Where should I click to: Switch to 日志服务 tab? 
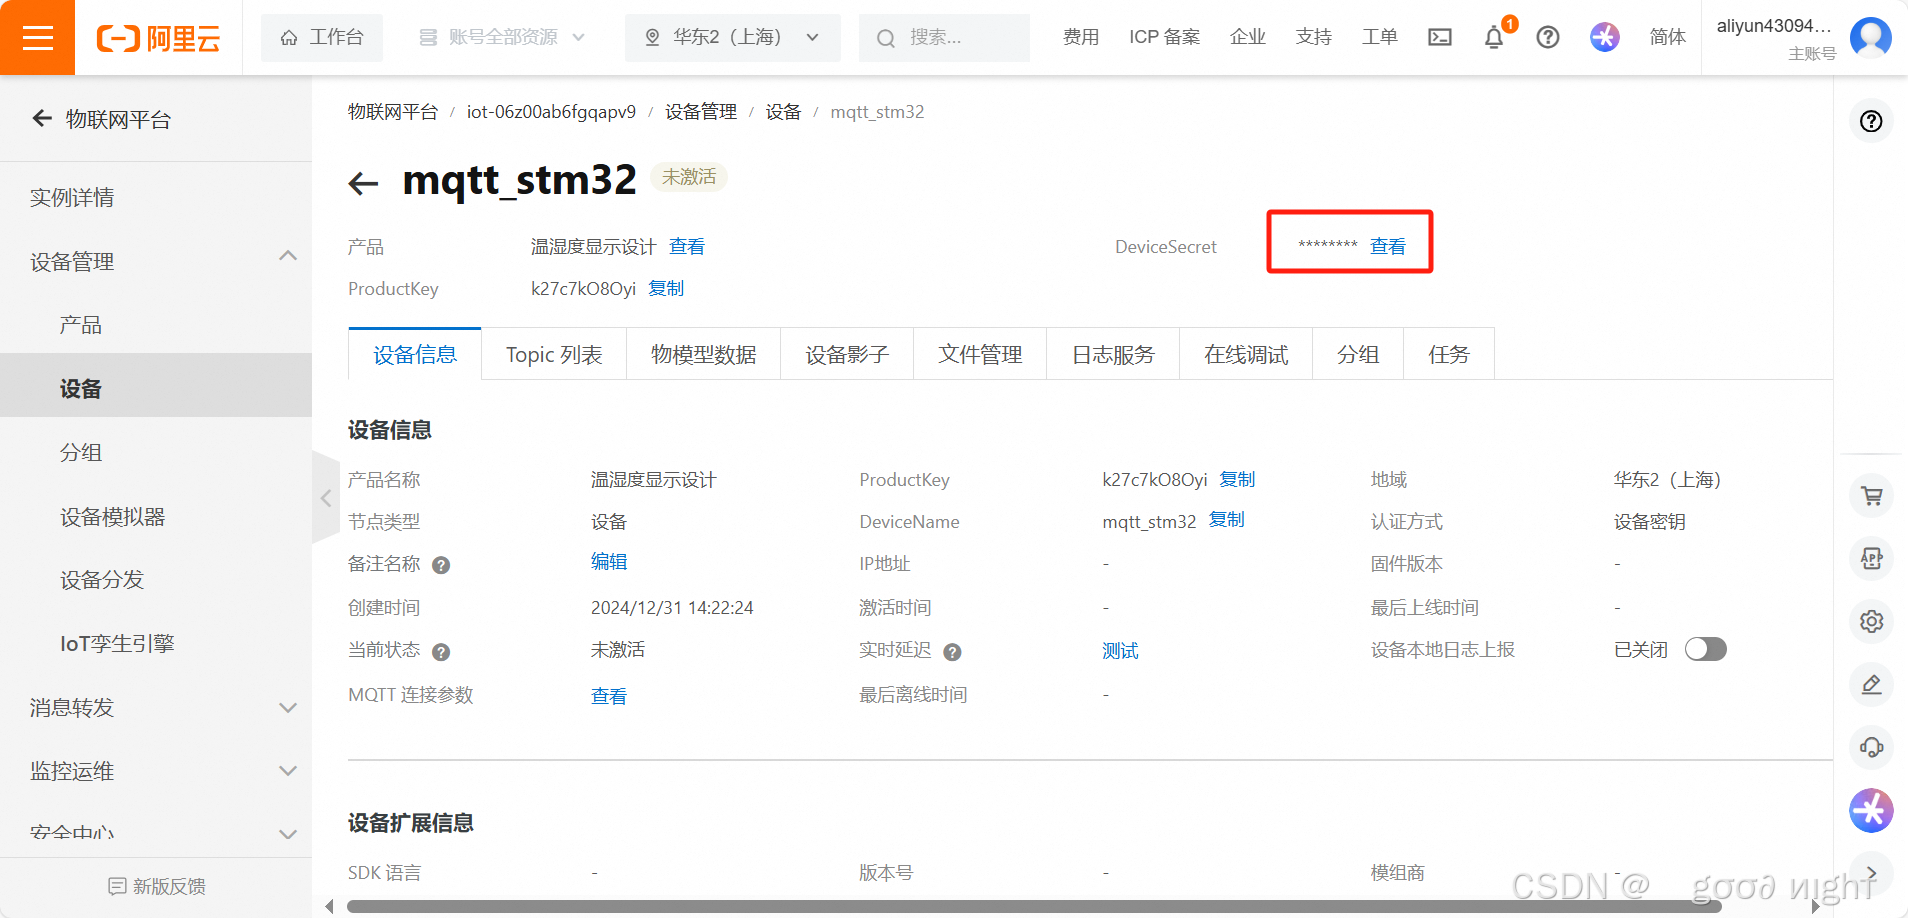(1113, 354)
